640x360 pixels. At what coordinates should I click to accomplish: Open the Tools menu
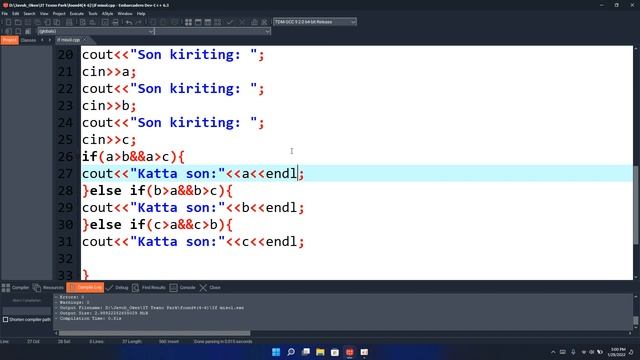[93, 13]
